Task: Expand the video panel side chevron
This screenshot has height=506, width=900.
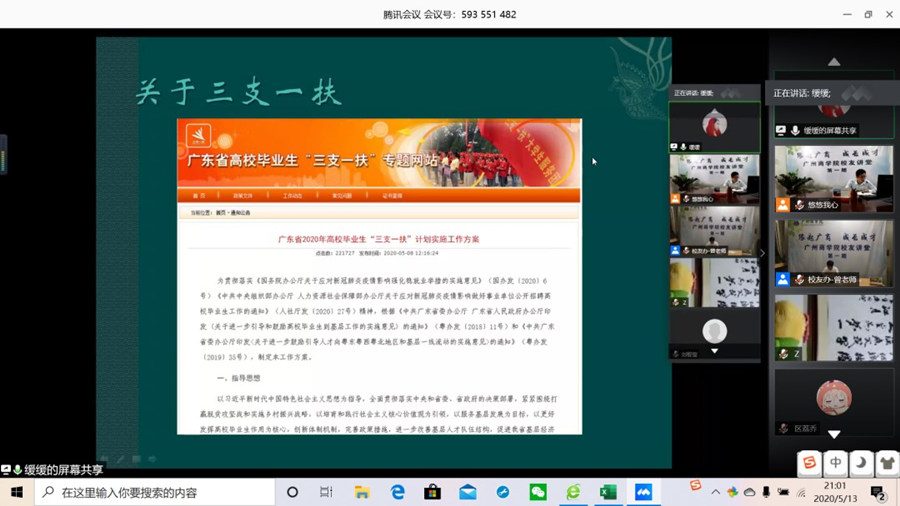Action: [x=762, y=253]
